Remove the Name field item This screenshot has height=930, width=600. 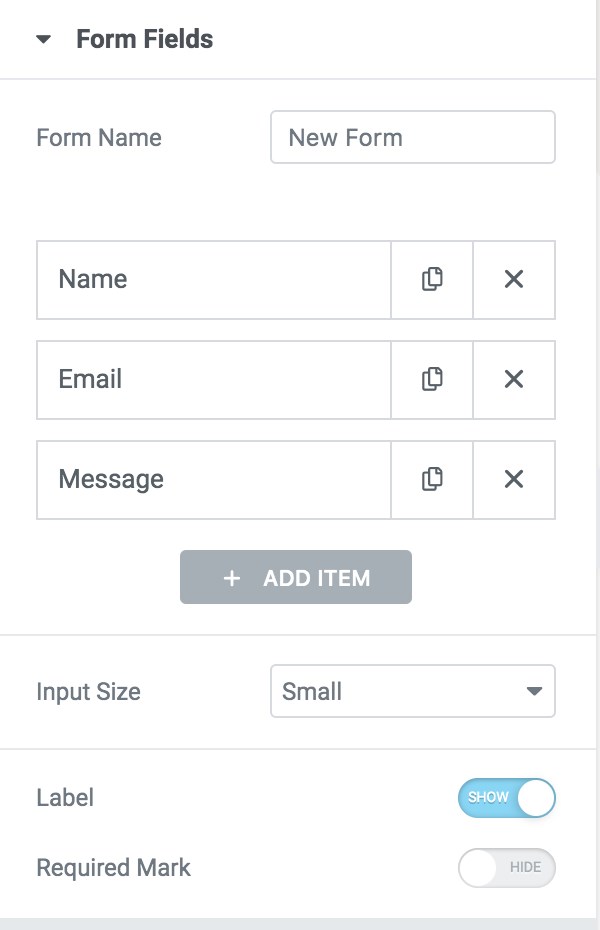(x=514, y=279)
